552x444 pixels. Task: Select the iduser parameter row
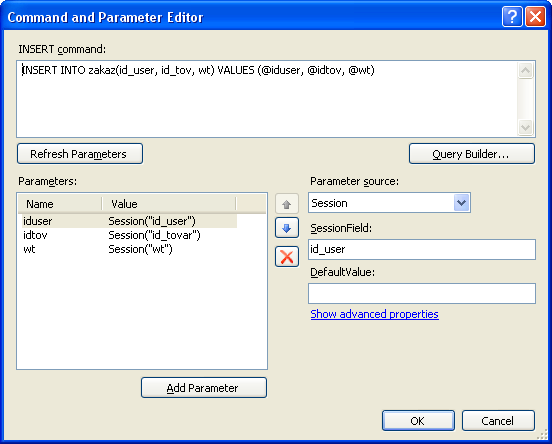tap(130, 221)
